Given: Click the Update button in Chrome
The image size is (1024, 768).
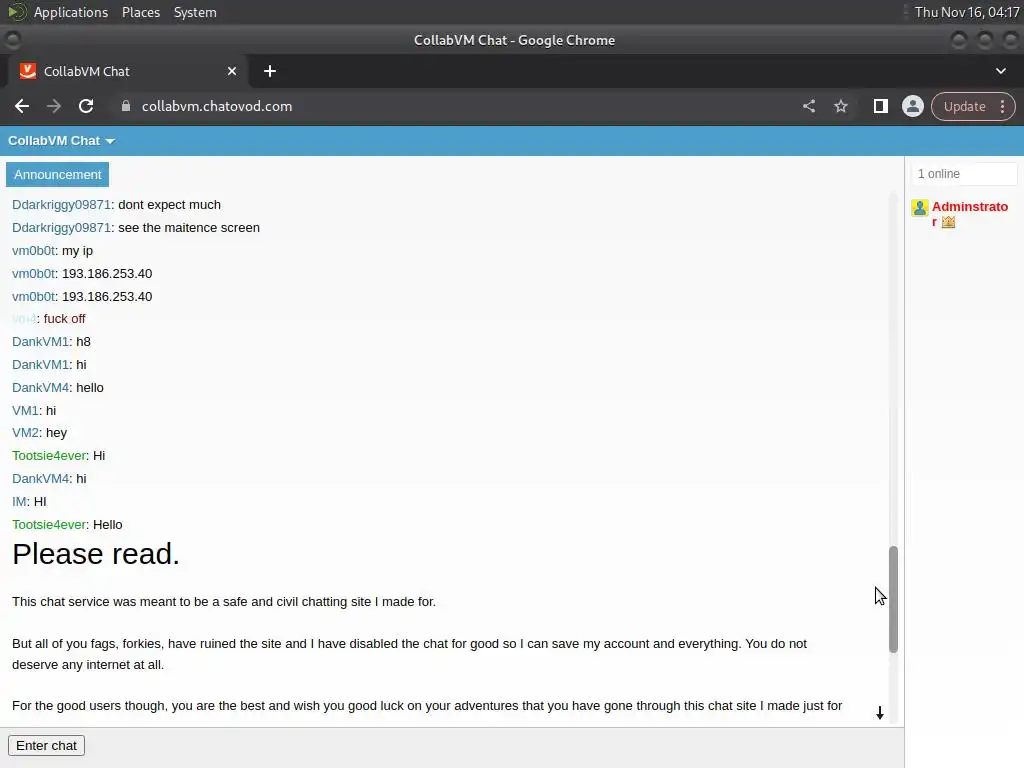Looking at the screenshot, I should [x=965, y=106].
